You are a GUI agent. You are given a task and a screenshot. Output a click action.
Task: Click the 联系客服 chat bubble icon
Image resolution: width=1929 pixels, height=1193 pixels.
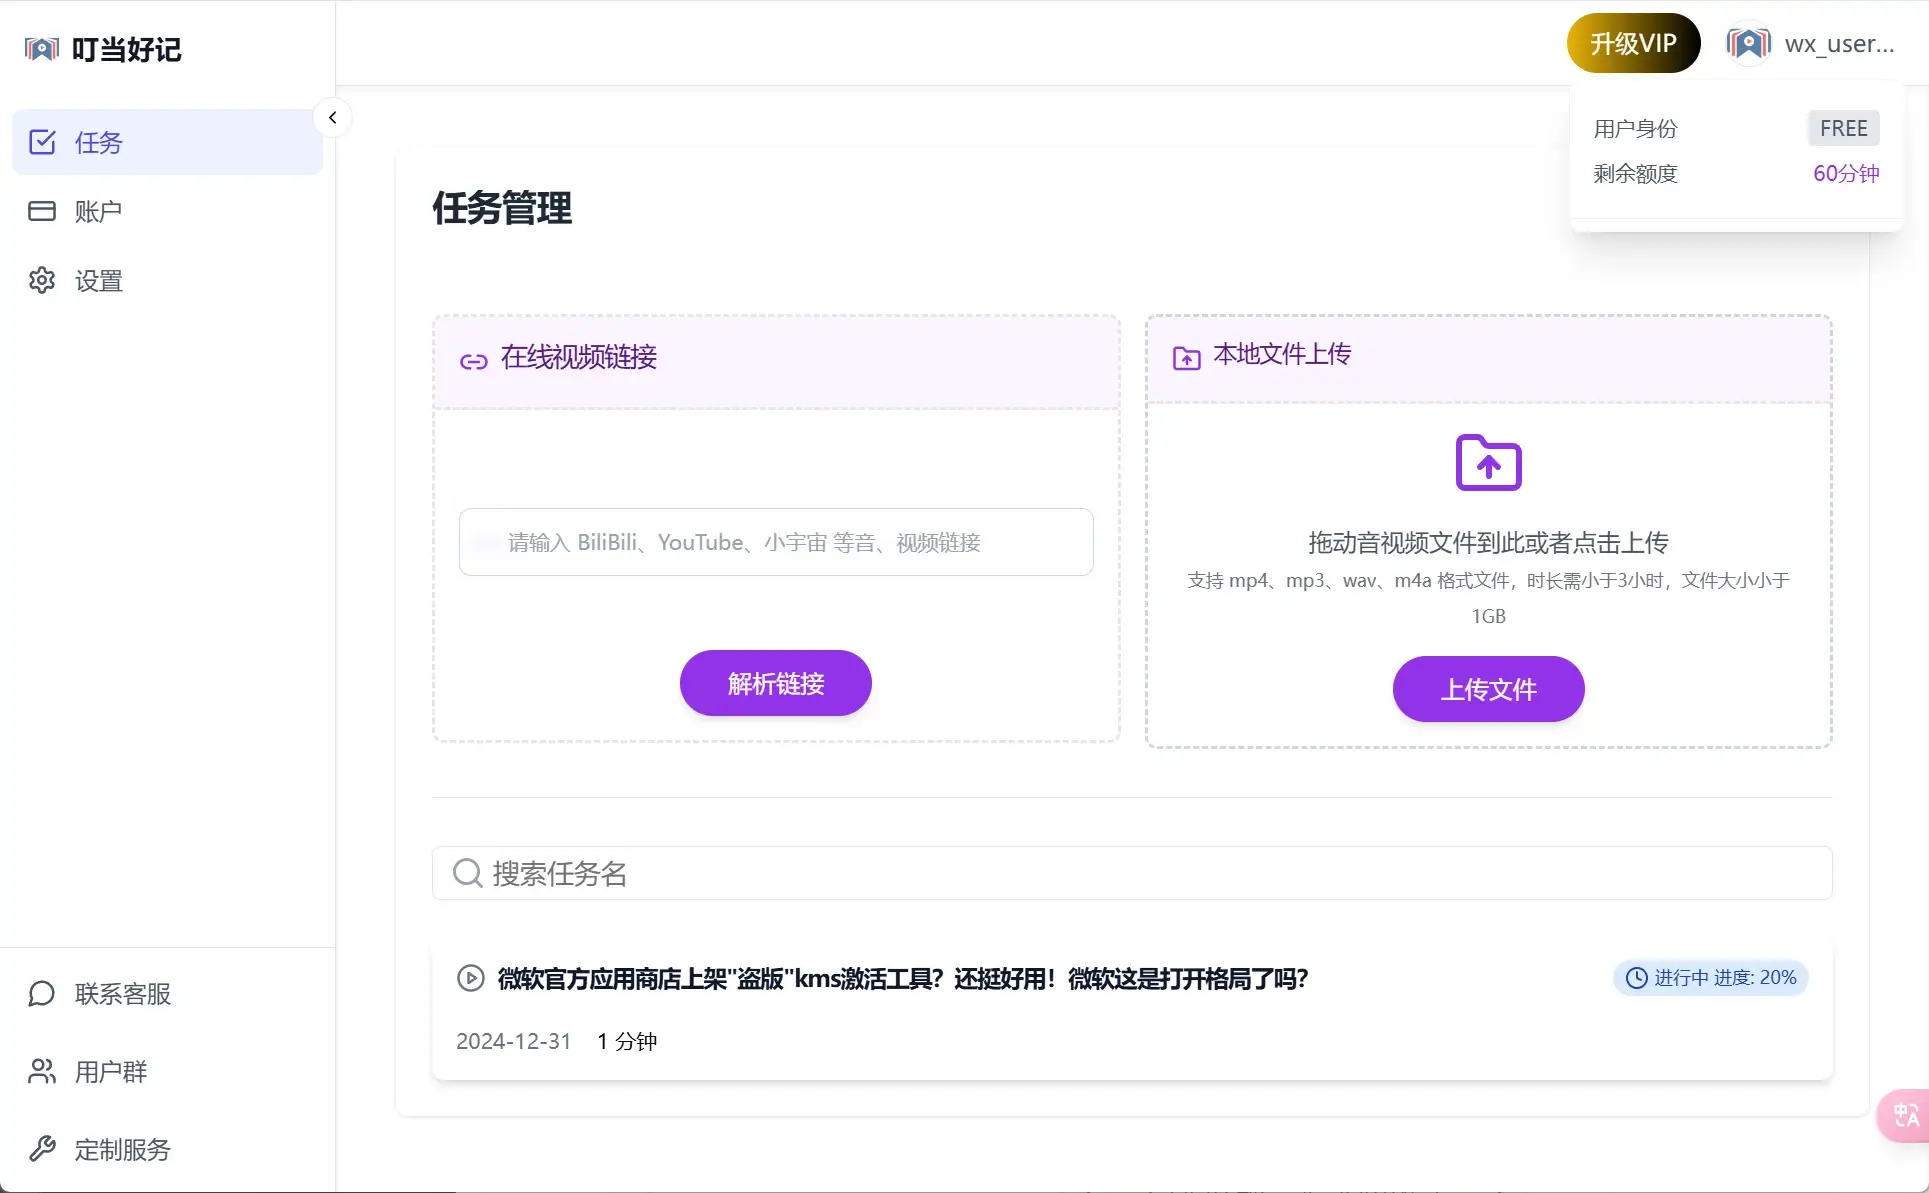[x=42, y=993]
